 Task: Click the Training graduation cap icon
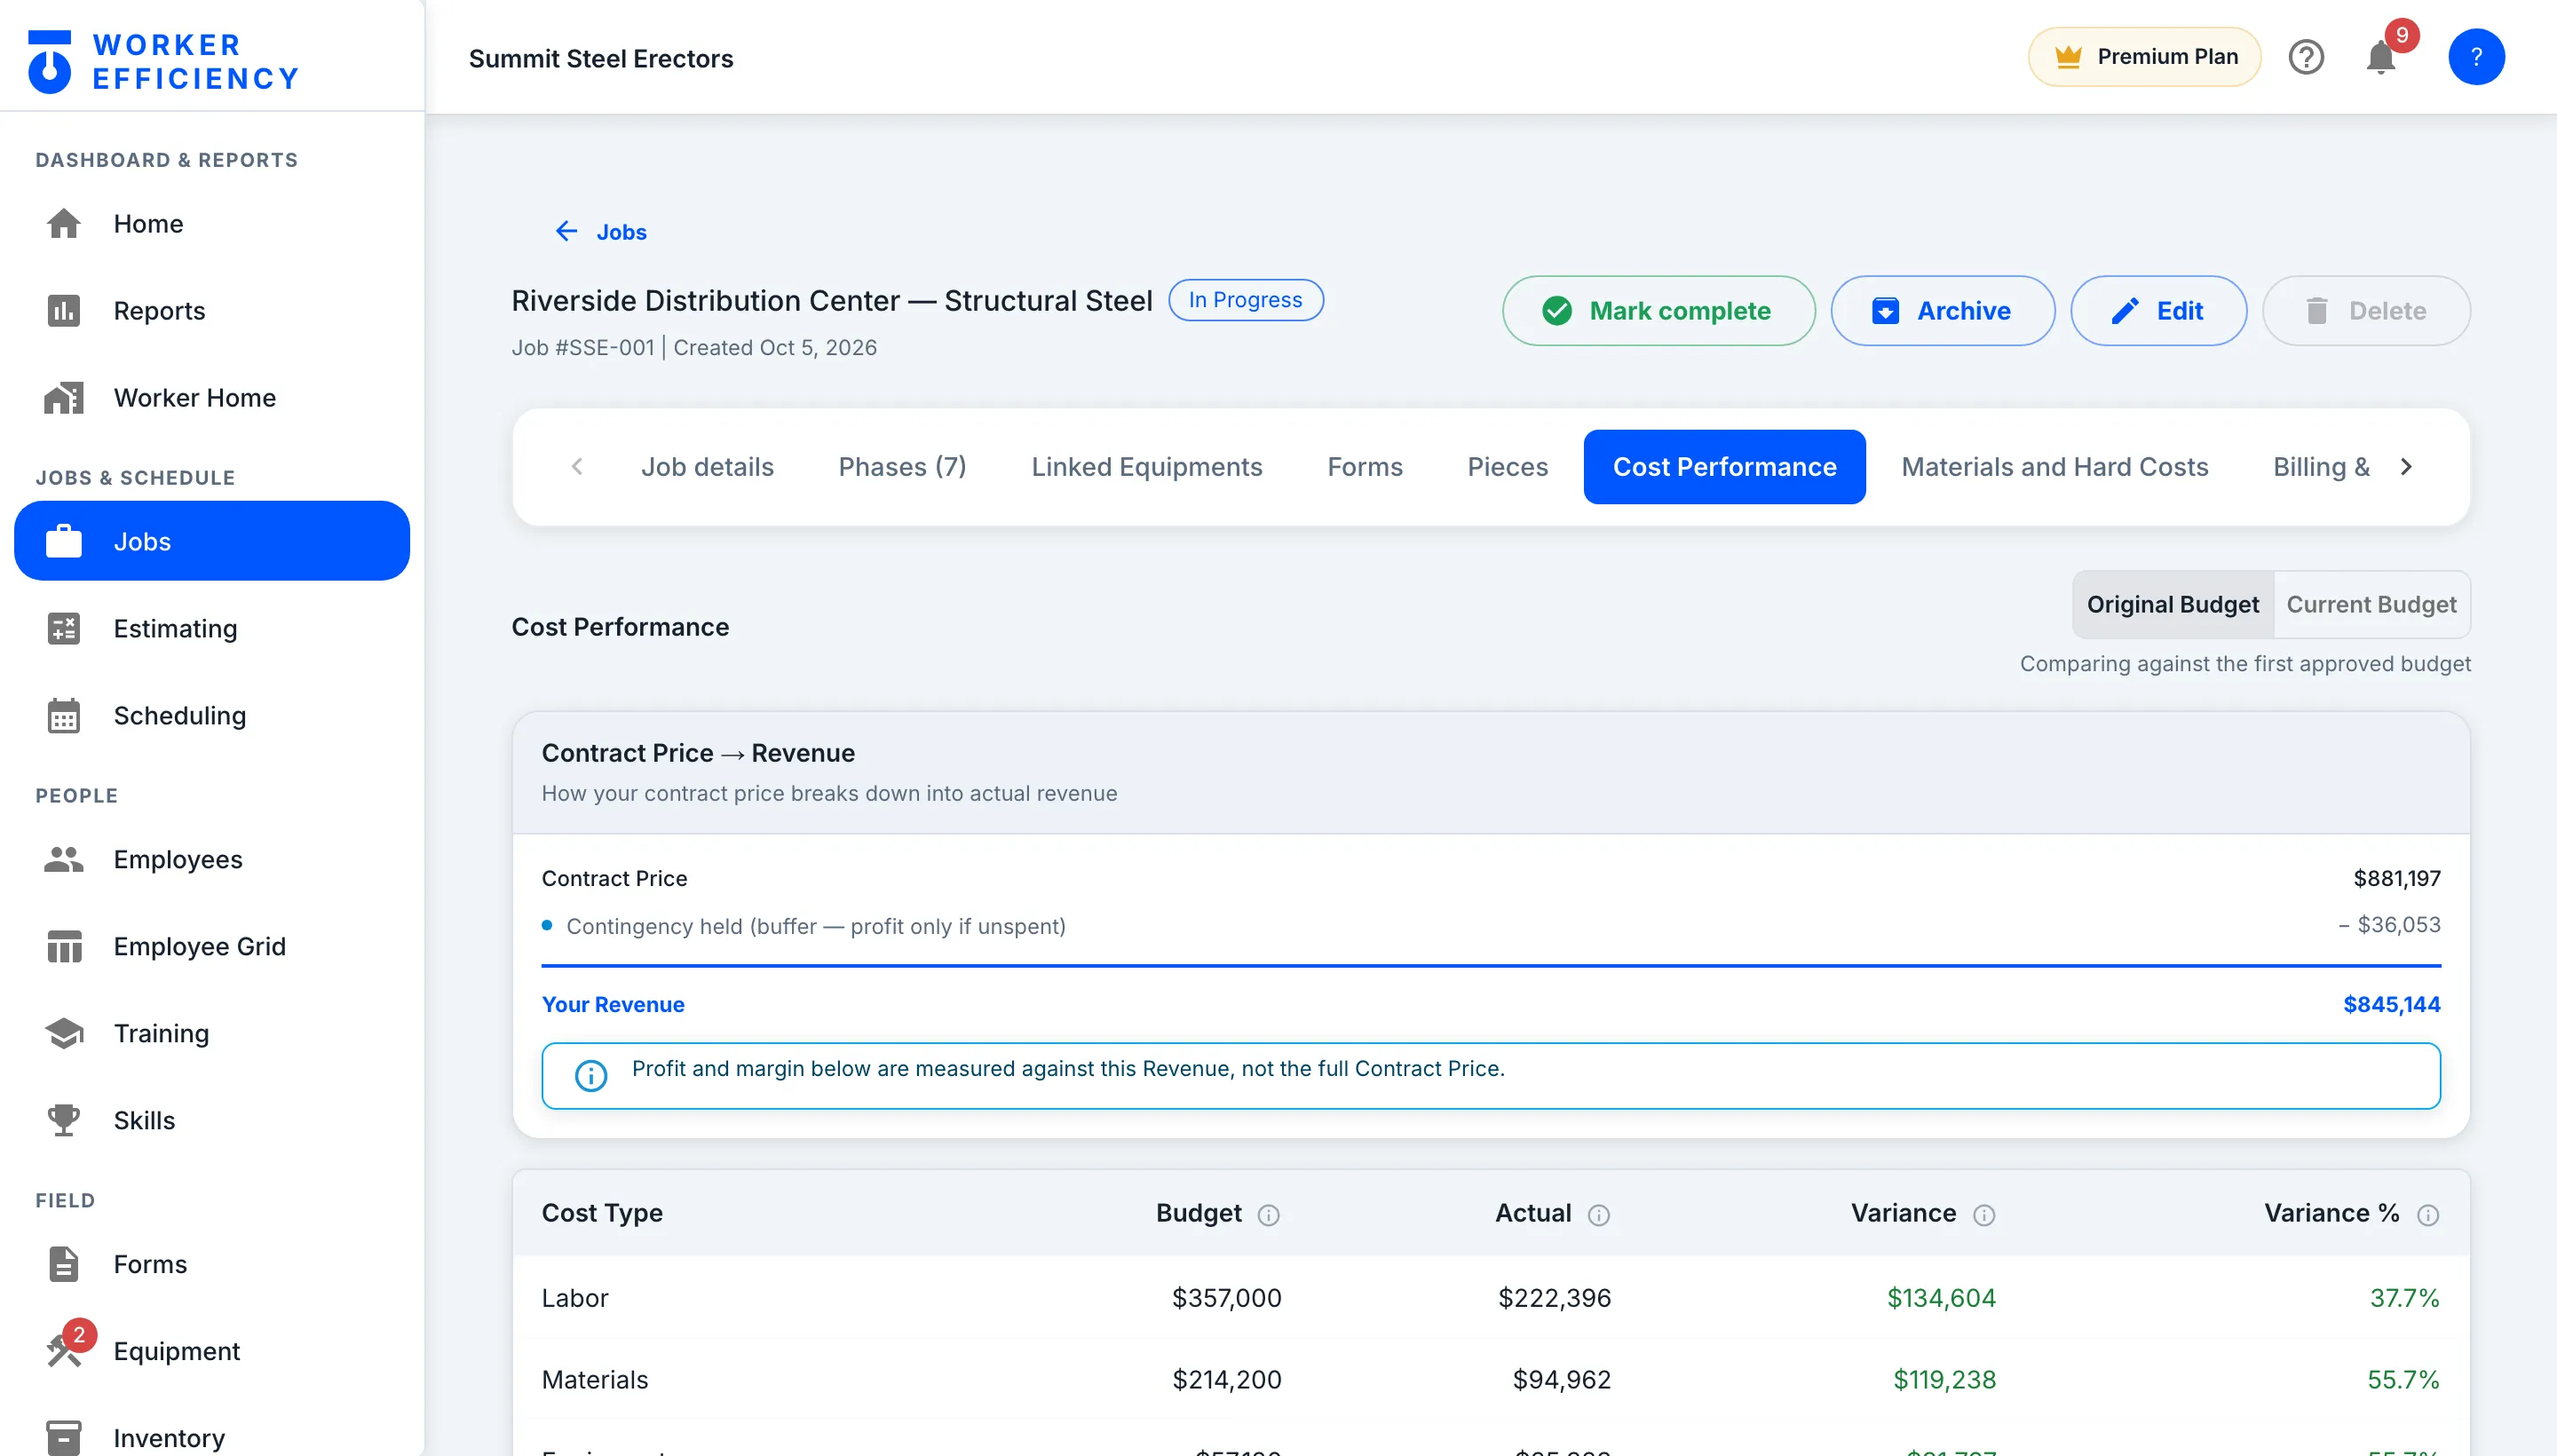coord(63,1033)
